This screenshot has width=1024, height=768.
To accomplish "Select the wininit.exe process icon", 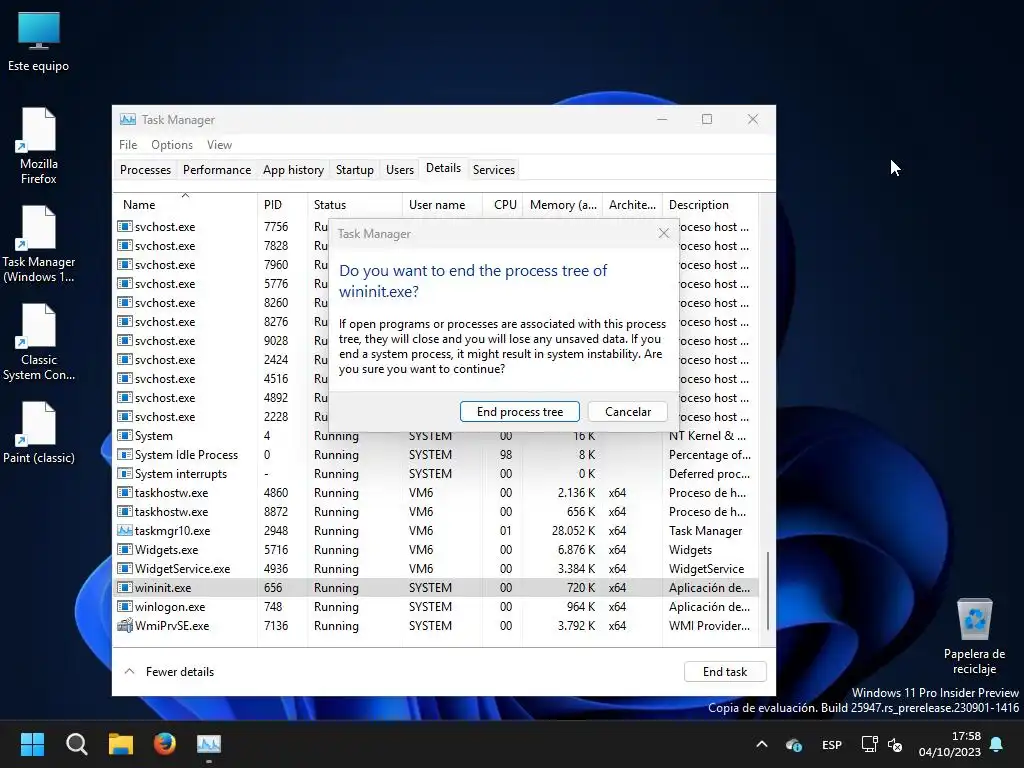I will tap(125, 587).
